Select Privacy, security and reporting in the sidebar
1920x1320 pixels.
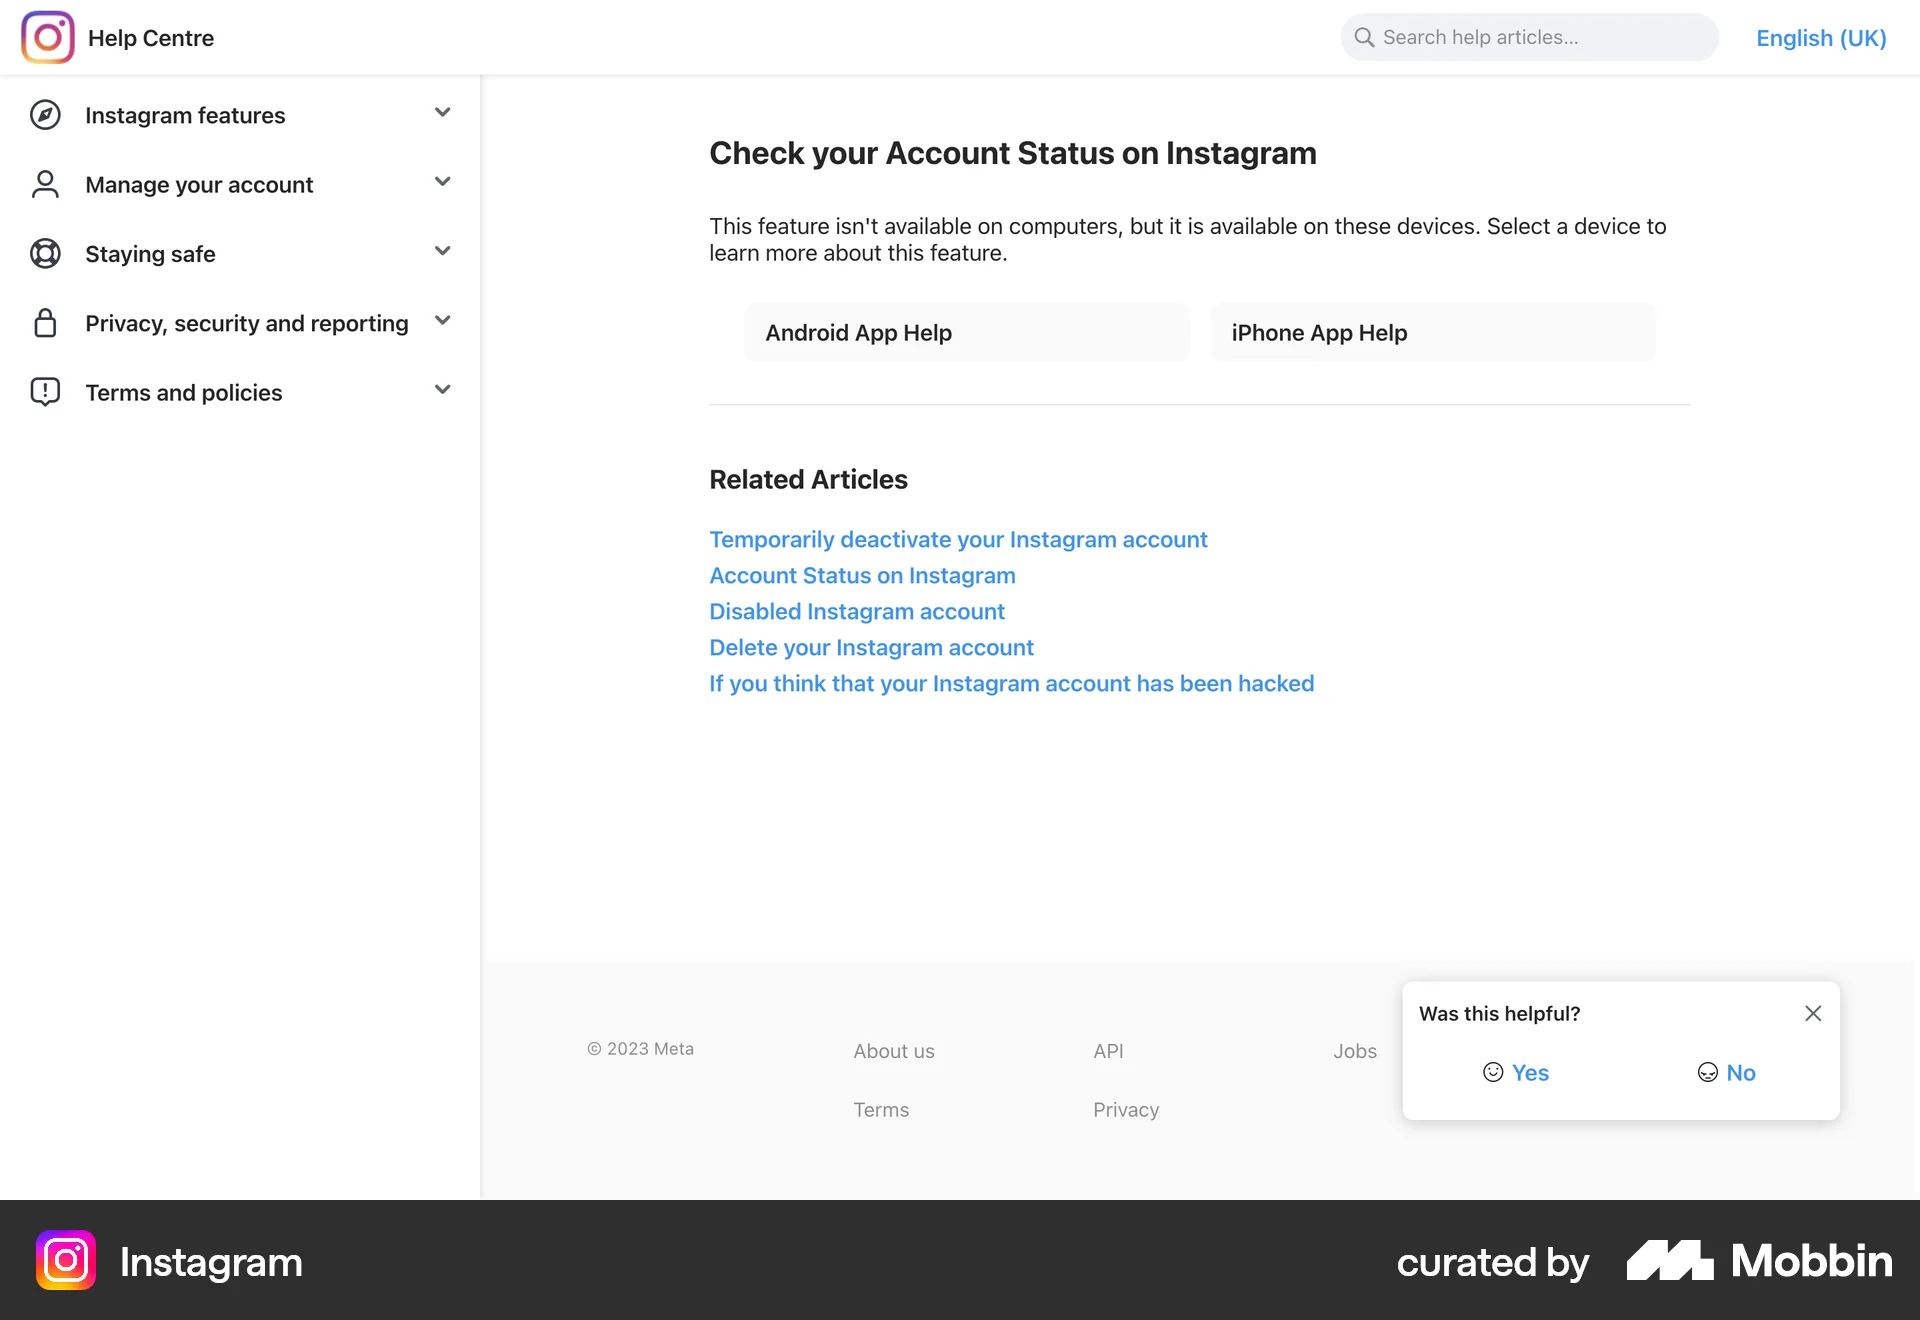[x=246, y=322]
